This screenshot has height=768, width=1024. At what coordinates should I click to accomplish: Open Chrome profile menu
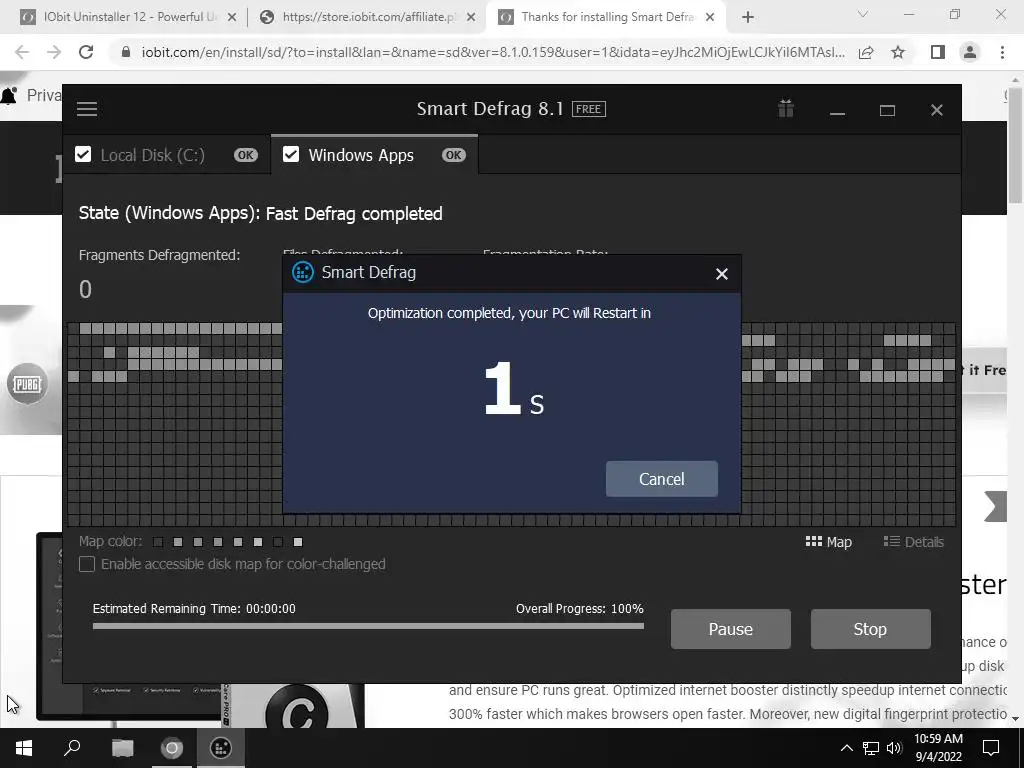pyautogui.click(x=970, y=52)
